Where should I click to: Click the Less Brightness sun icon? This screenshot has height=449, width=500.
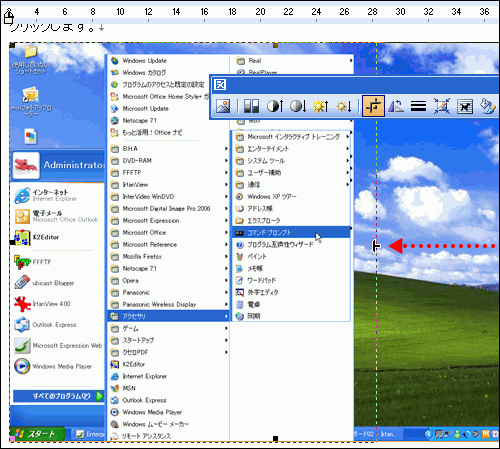(x=344, y=106)
